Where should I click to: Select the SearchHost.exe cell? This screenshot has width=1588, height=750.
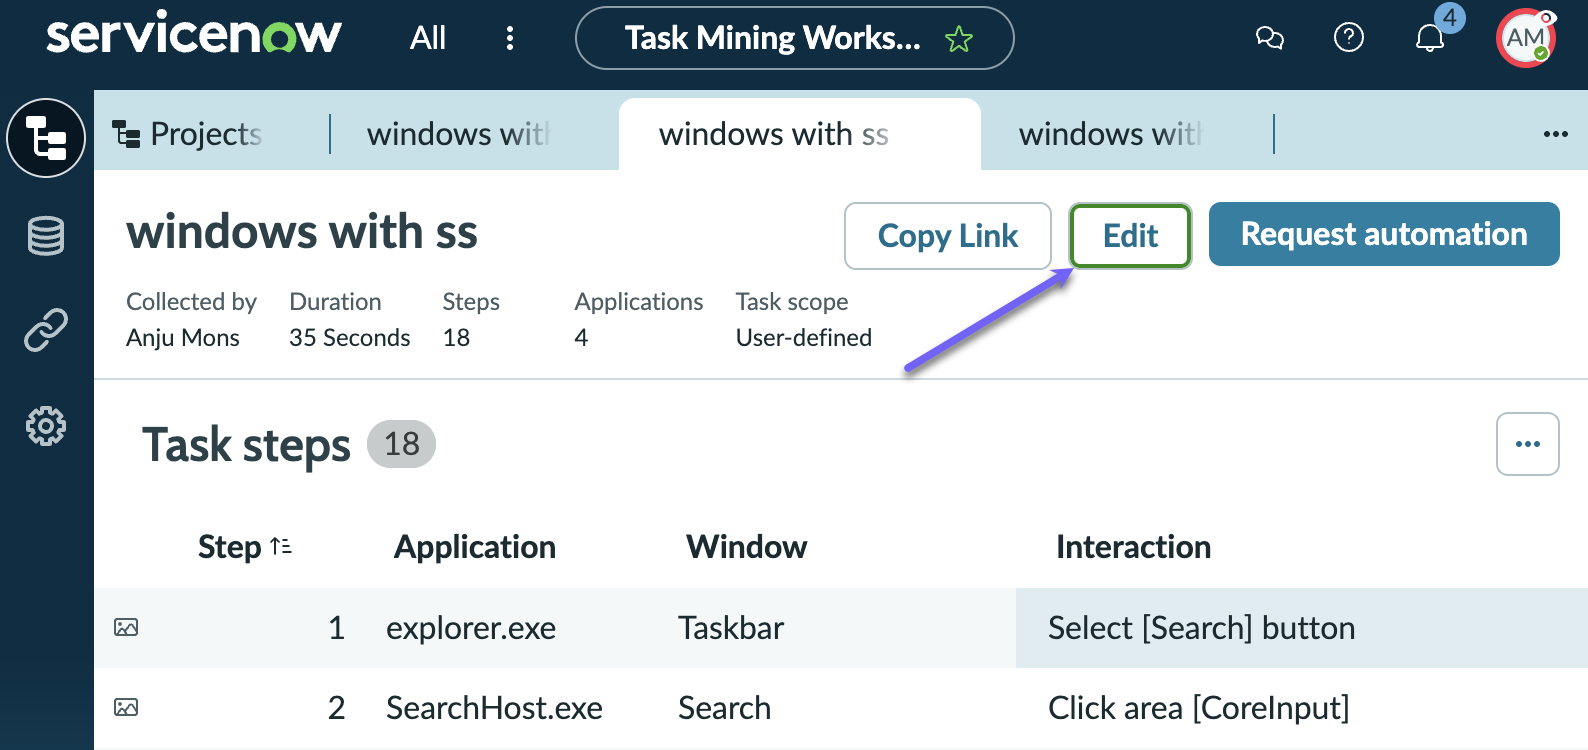point(494,708)
